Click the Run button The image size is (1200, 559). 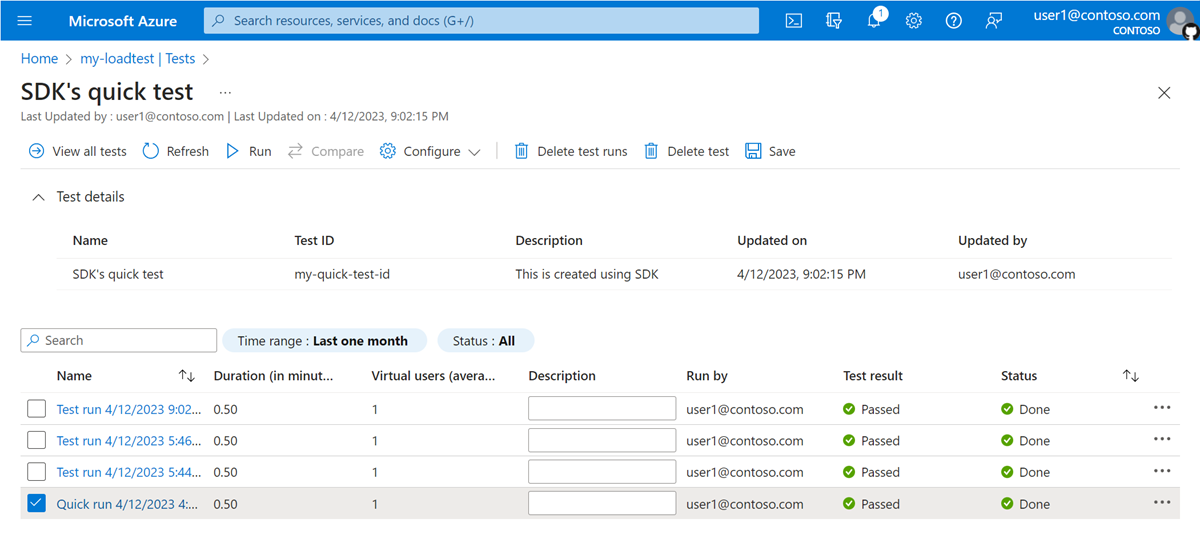pyautogui.click(x=249, y=151)
